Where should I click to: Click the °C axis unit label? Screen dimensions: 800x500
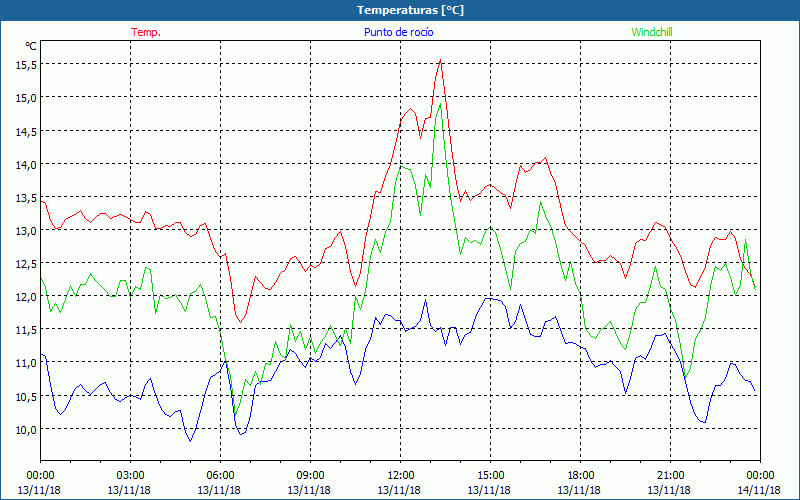tap(31, 46)
